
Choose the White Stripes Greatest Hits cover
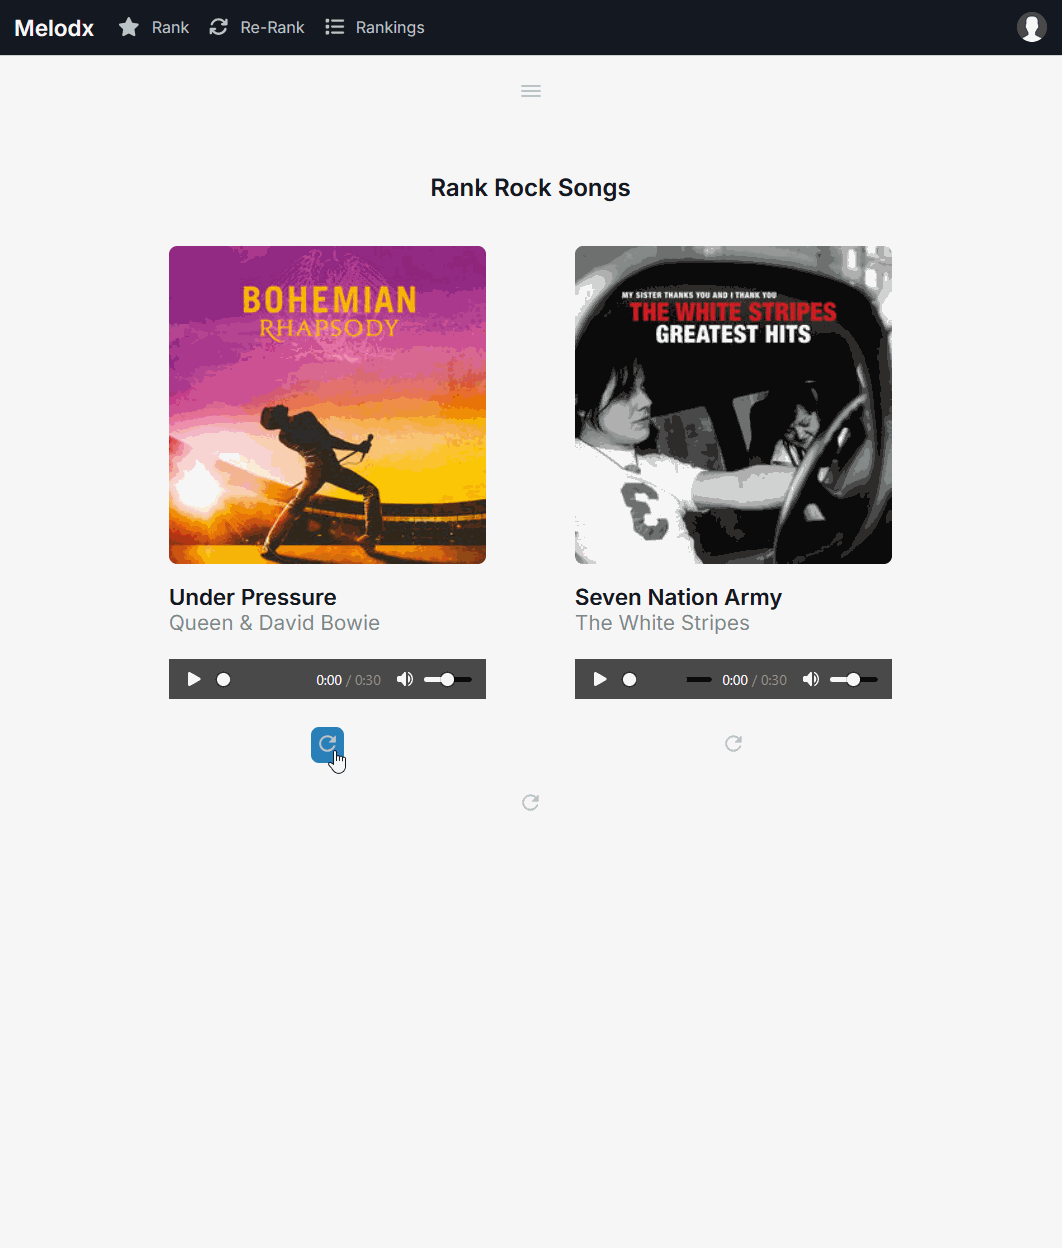pyautogui.click(x=733, y=405)
